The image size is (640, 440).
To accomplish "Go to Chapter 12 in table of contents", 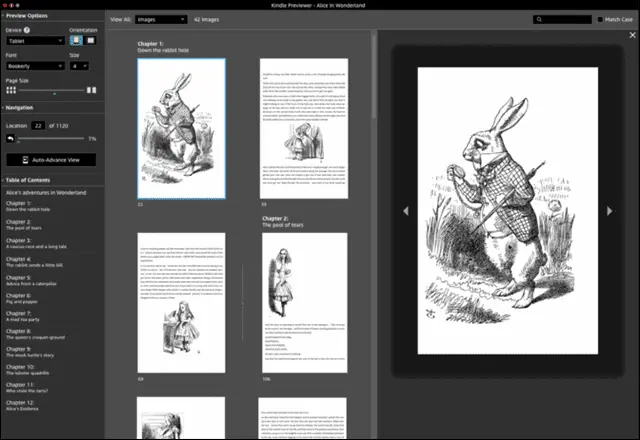I will pyautogui.click(x=22, y=405).
